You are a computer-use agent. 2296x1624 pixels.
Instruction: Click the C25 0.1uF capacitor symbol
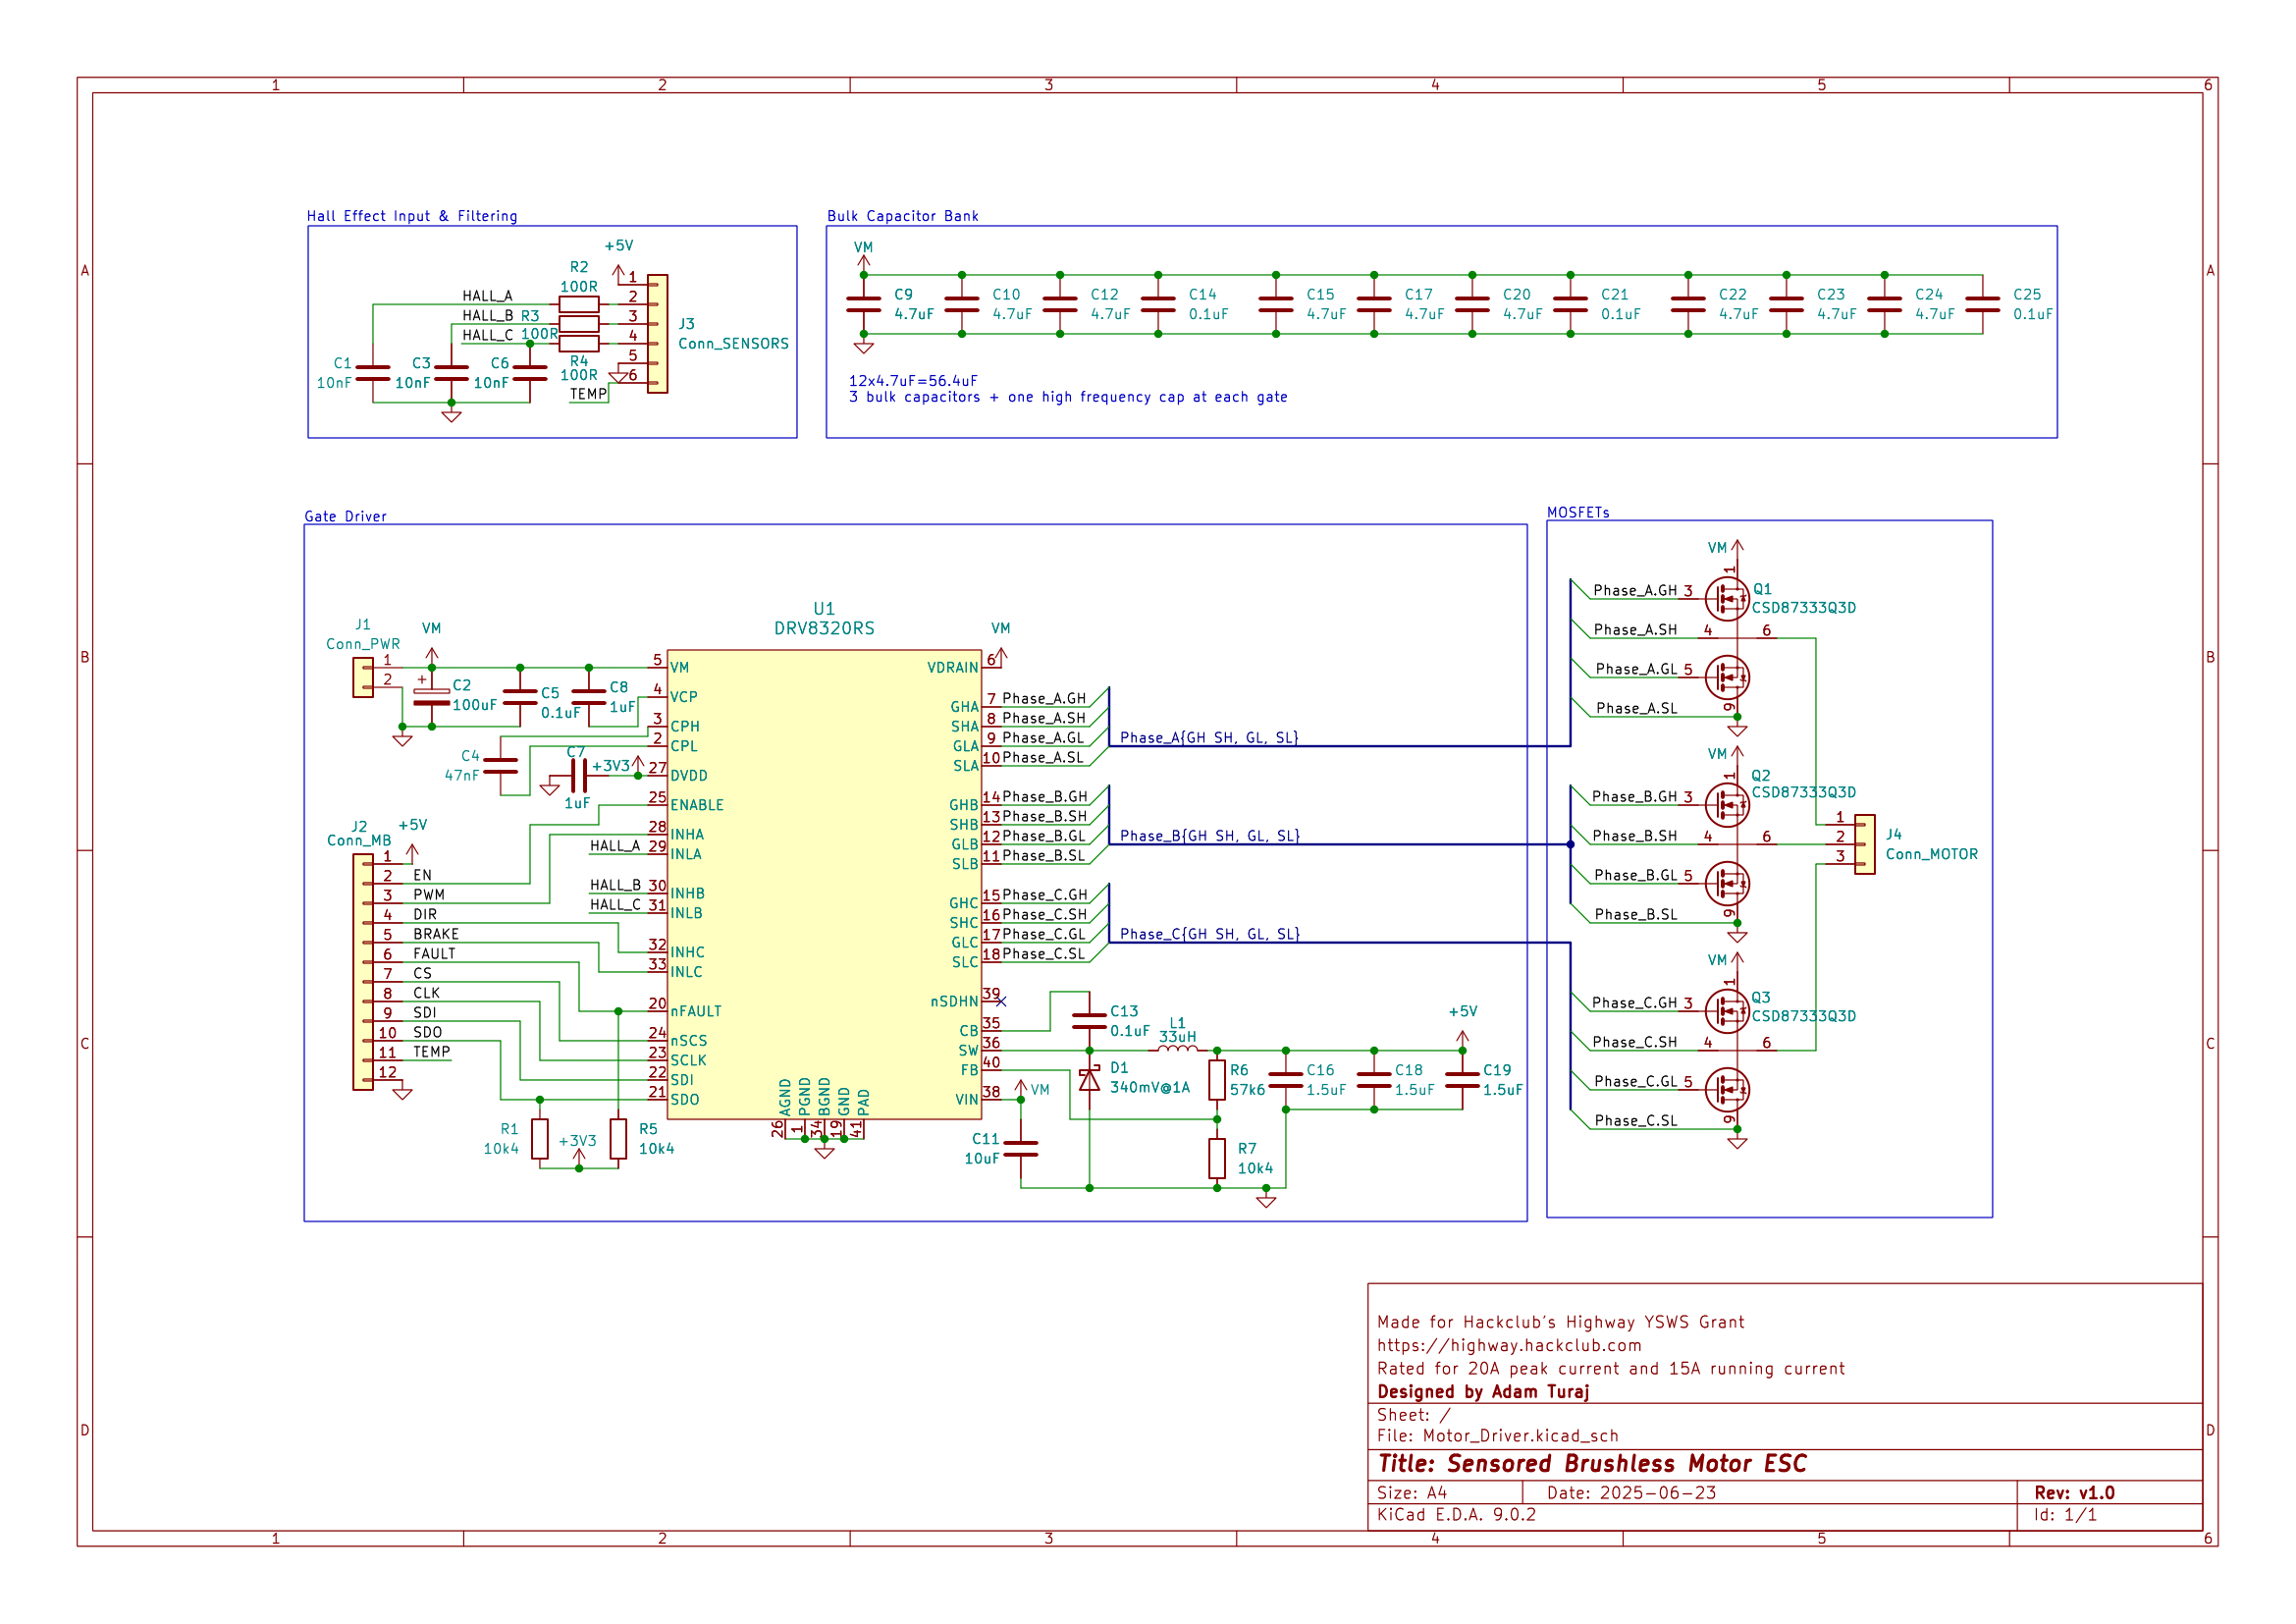click(x=1982, y=304)
